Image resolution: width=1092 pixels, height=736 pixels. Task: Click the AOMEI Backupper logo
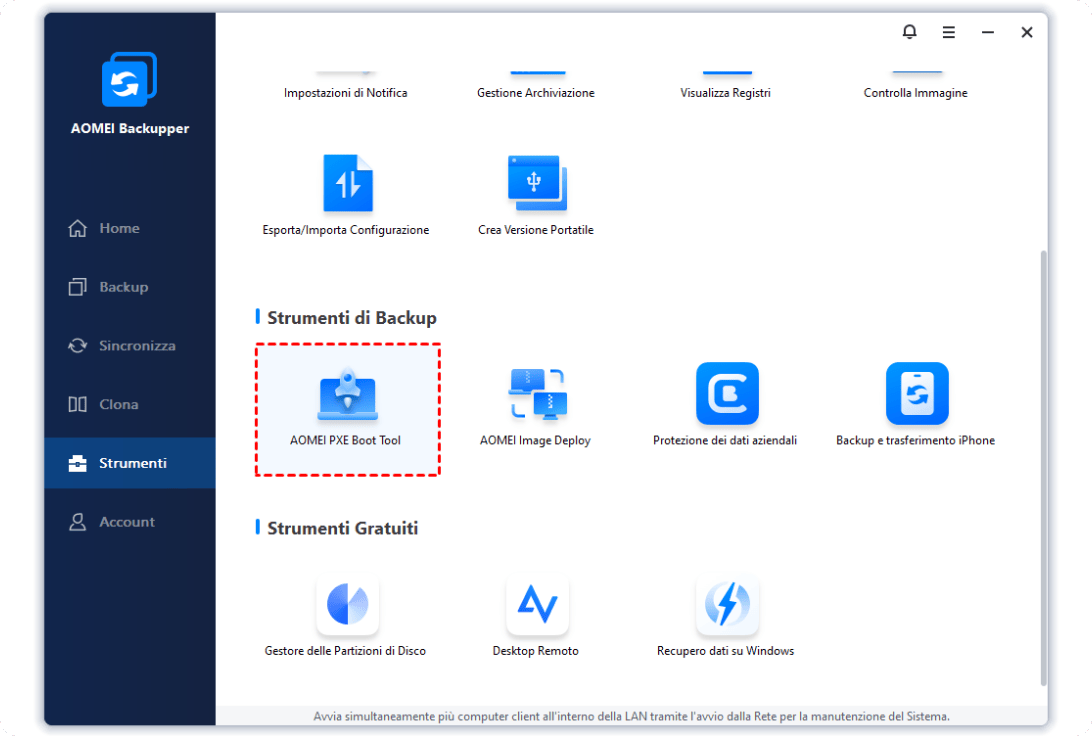pos(130,79)
